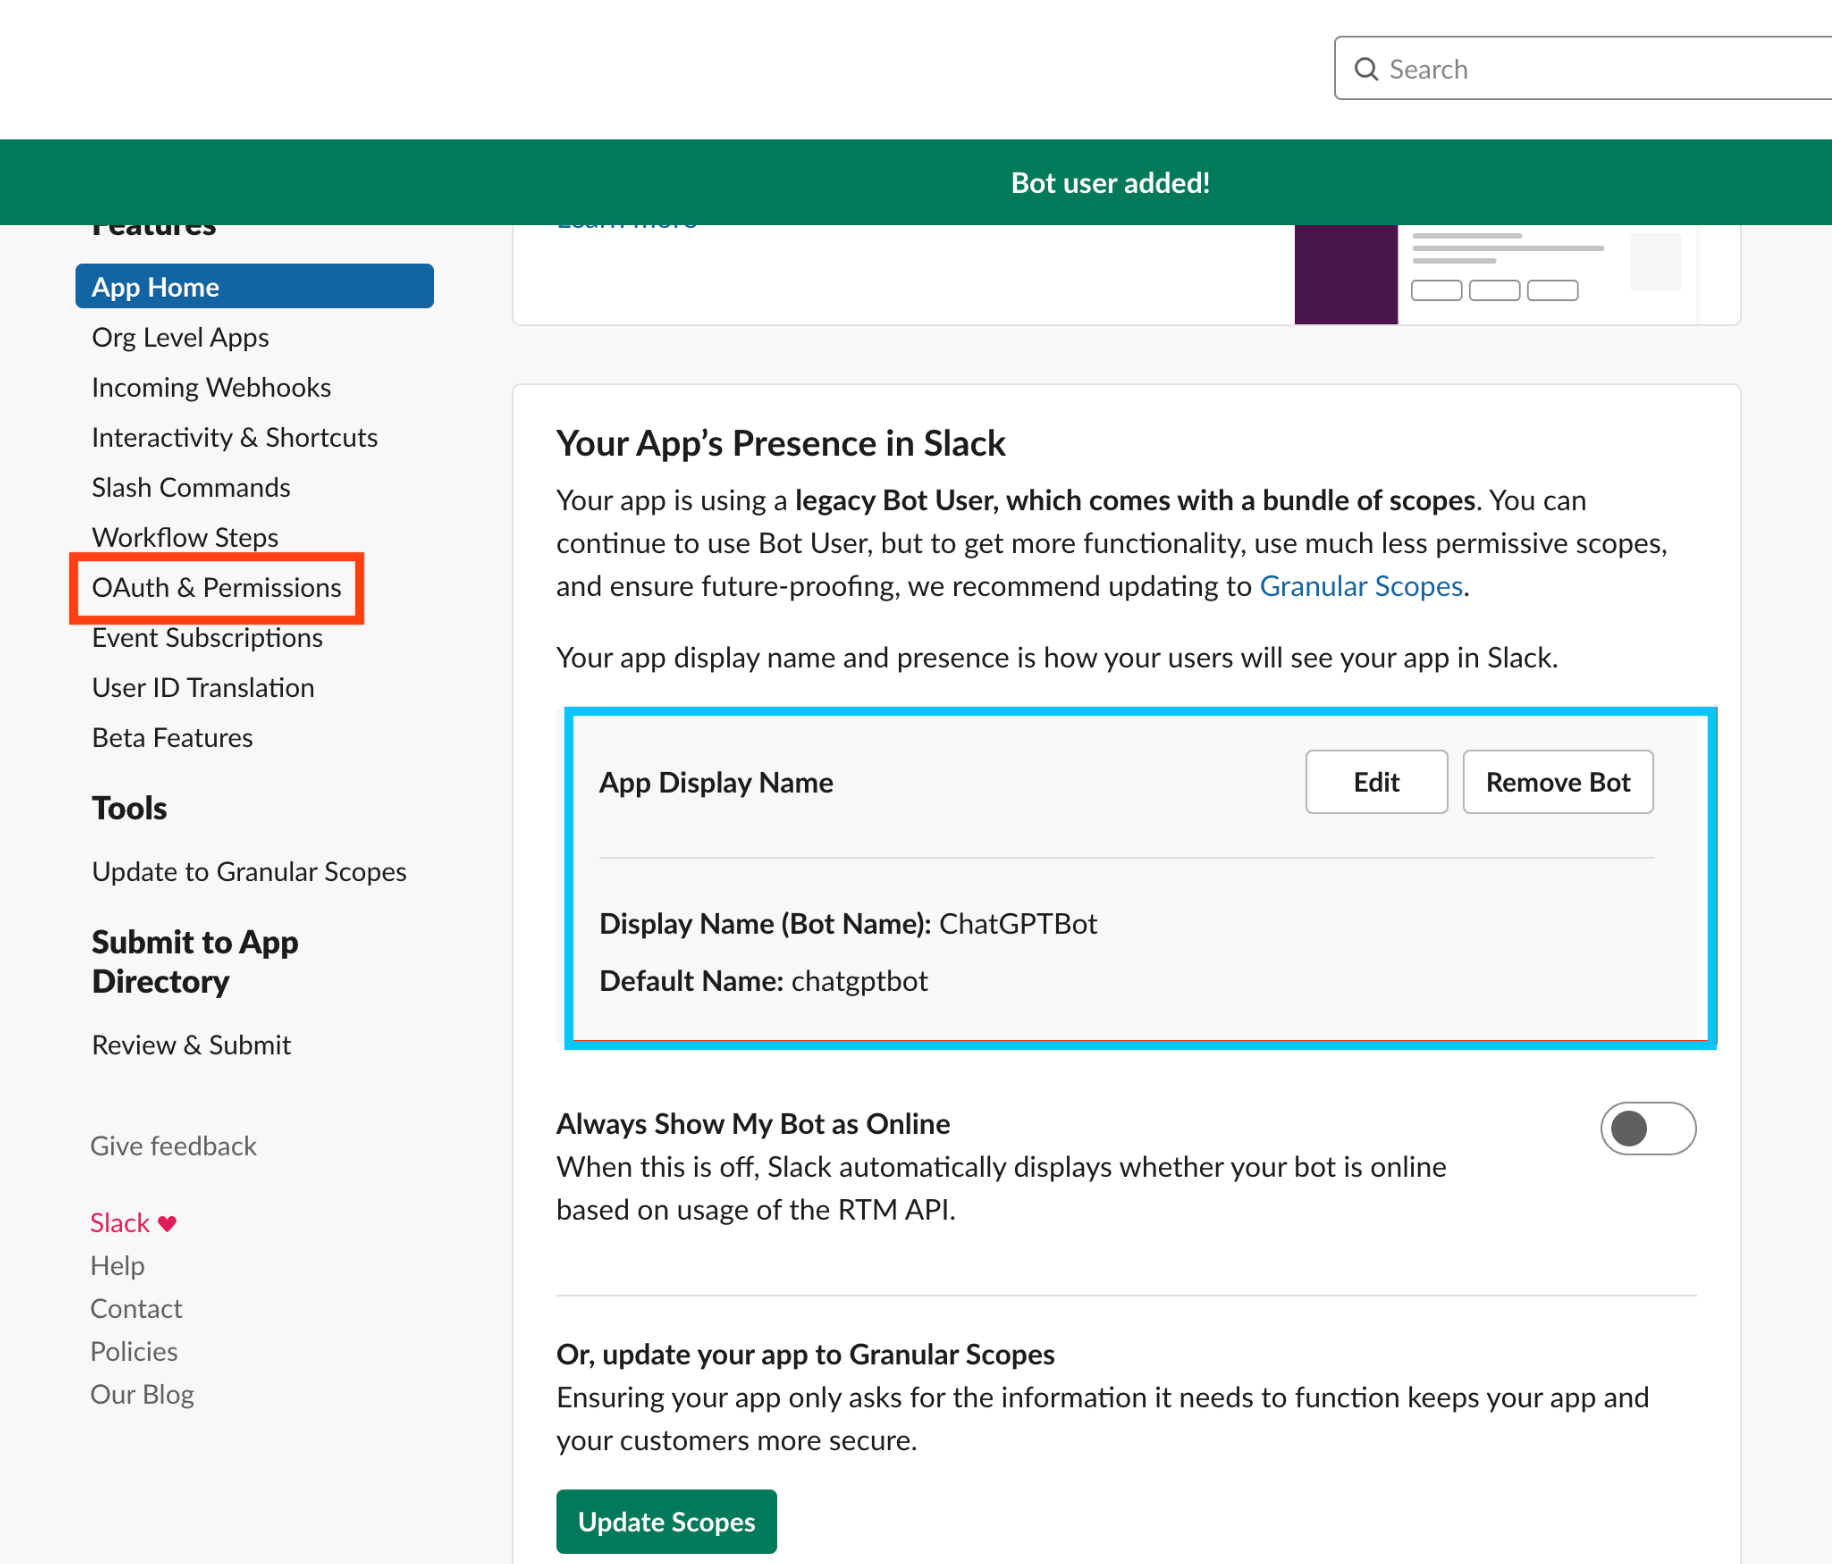Go to Workflow Steps

[x=185, y=537]
